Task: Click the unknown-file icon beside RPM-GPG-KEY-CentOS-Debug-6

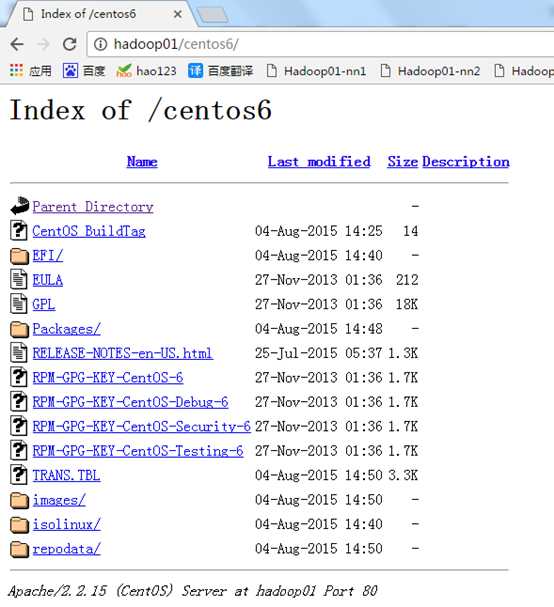Action: [19, 401]
